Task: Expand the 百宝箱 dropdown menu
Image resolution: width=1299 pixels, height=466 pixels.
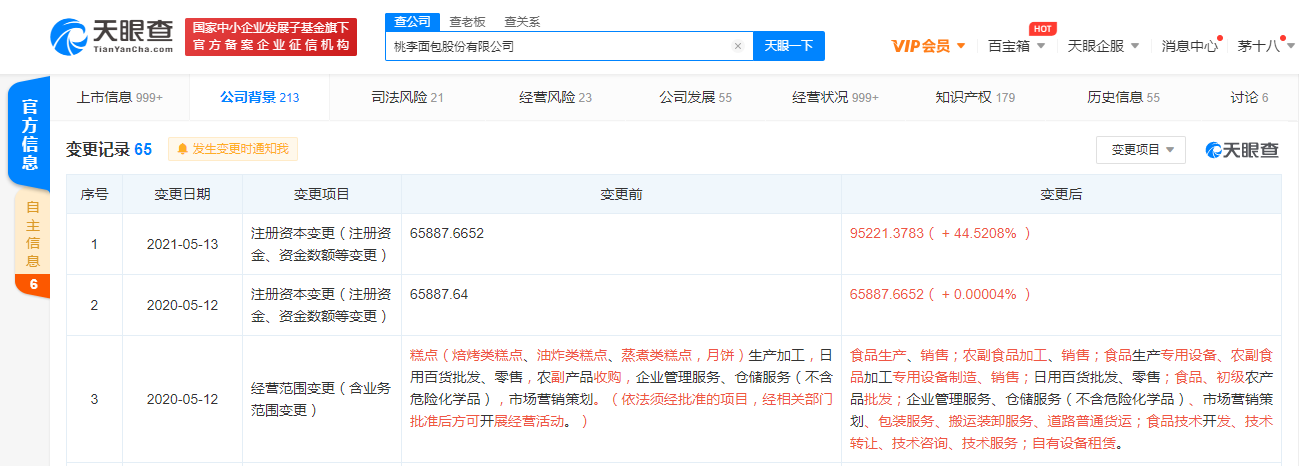Action: (x=1016, y=46)
